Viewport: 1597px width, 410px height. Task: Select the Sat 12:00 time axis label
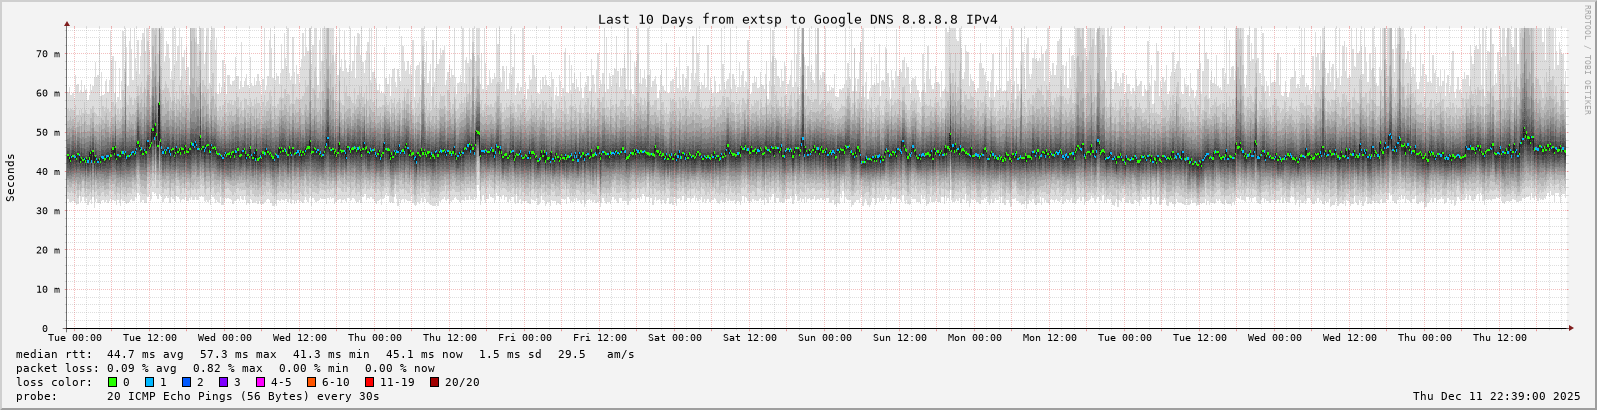(750, 338)
